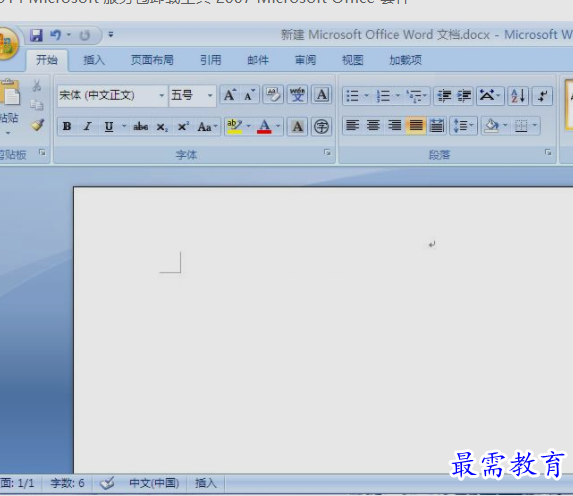Switch to the 插入 ribbon tab
This screenshot has width=573, height=496.
(94, 60)
